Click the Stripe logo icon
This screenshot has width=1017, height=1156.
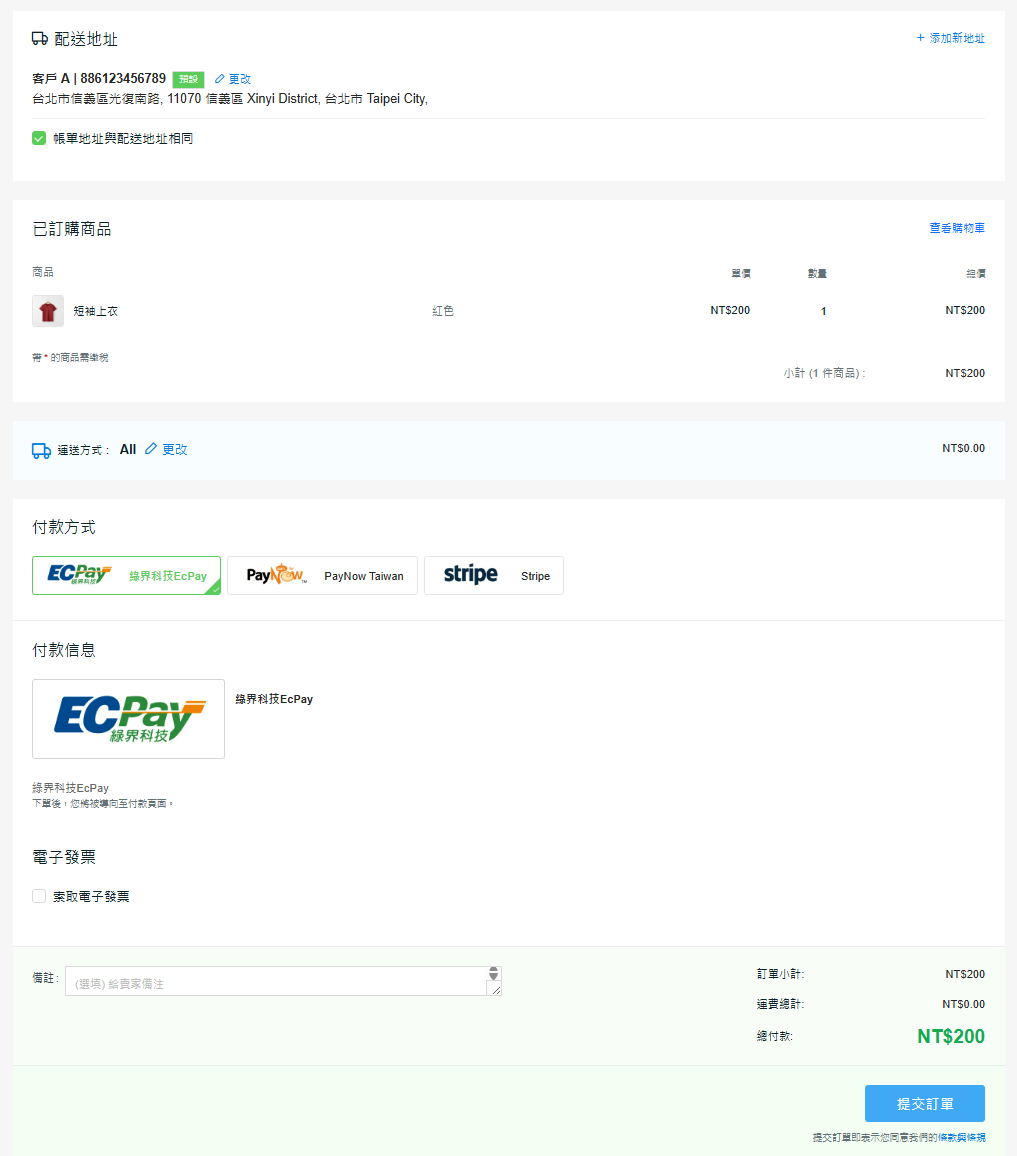[471, 574]
